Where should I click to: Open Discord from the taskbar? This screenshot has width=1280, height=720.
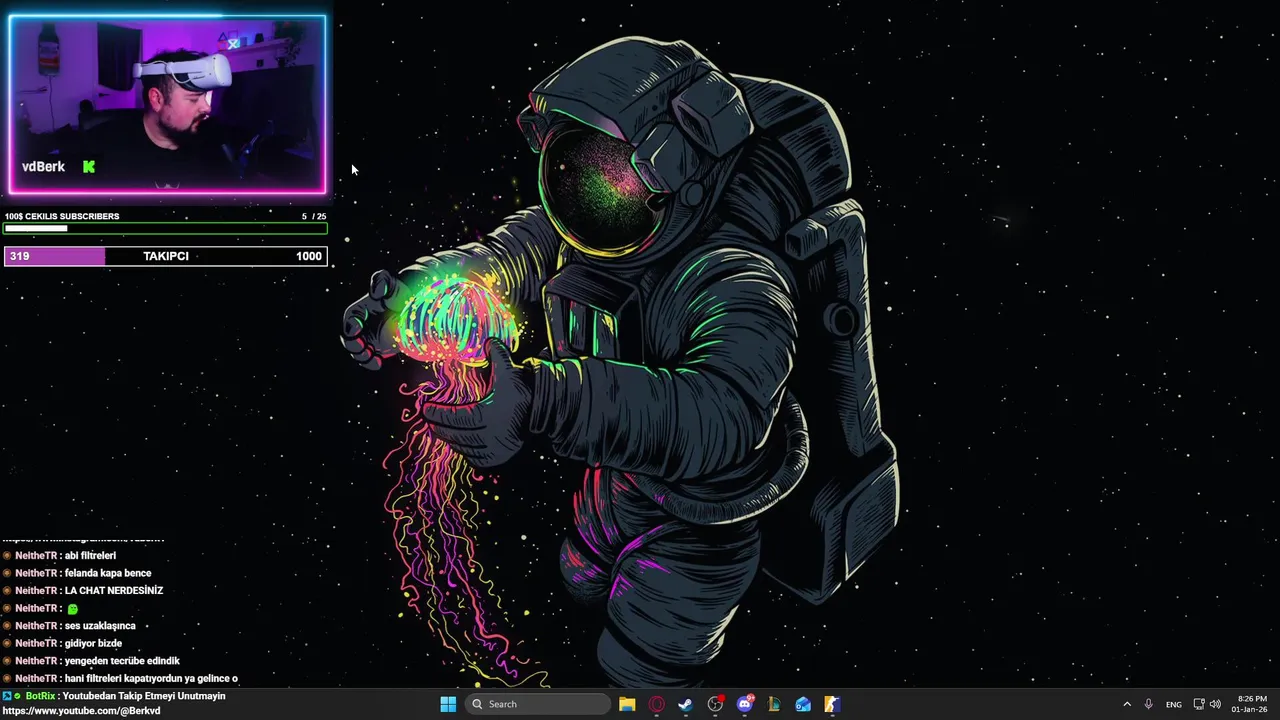point(745,704)
